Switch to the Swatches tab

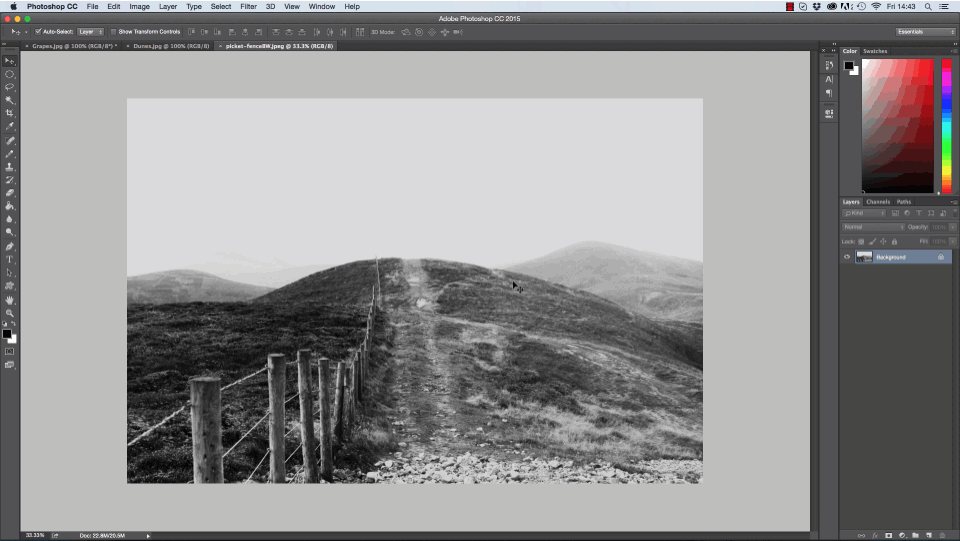click(875, 51)
